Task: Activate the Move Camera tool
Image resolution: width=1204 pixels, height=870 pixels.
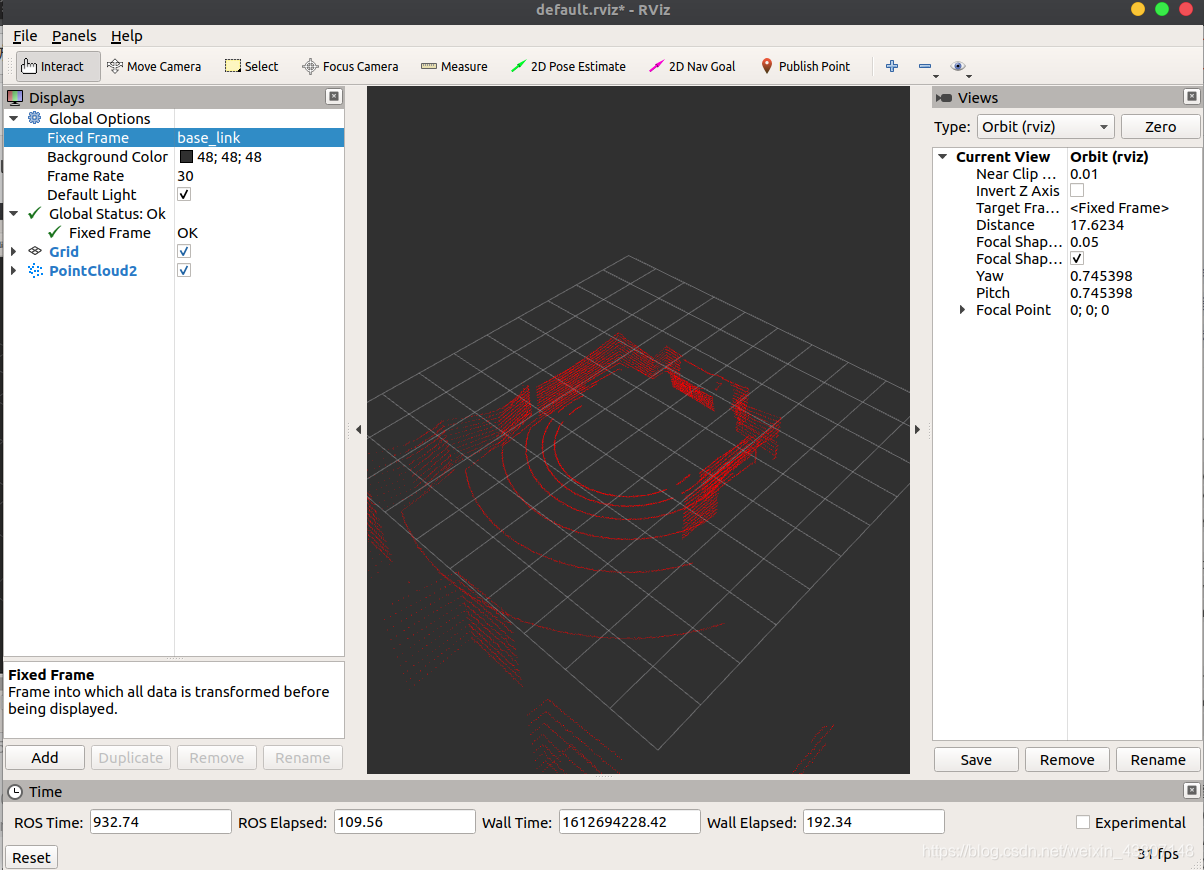Action: click(154, 66)
